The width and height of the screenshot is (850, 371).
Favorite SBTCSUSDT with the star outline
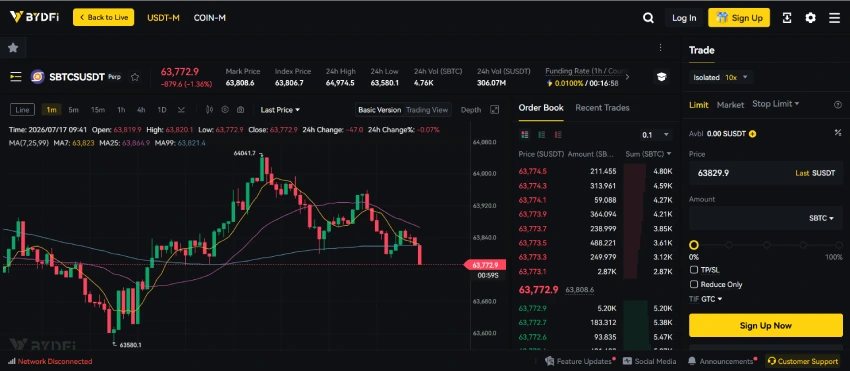[x=135, y=77]
